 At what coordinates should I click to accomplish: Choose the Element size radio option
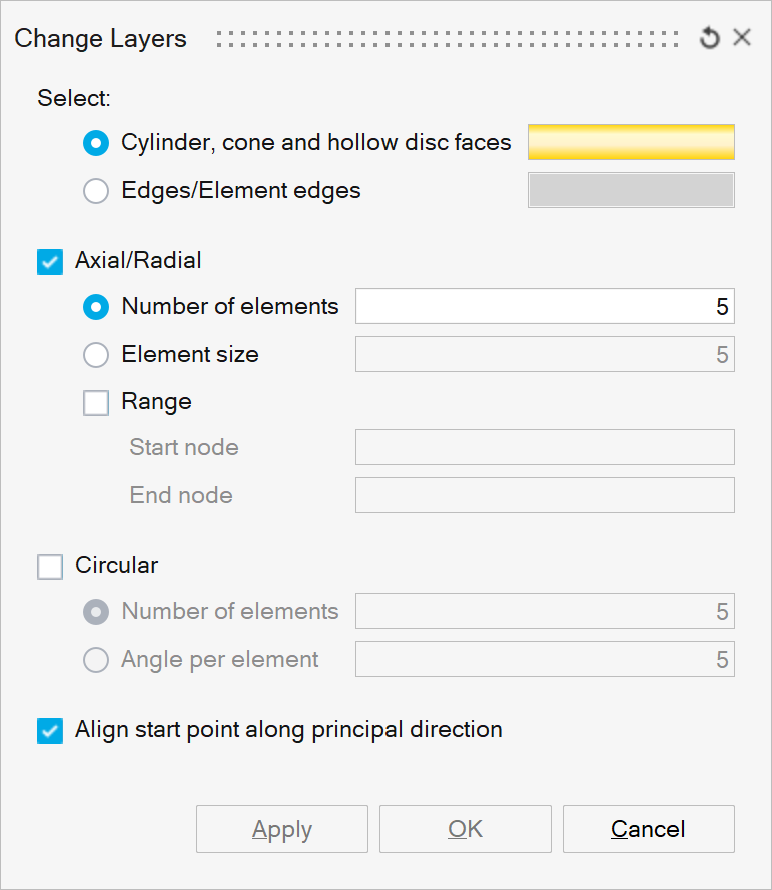coord(96,354)
